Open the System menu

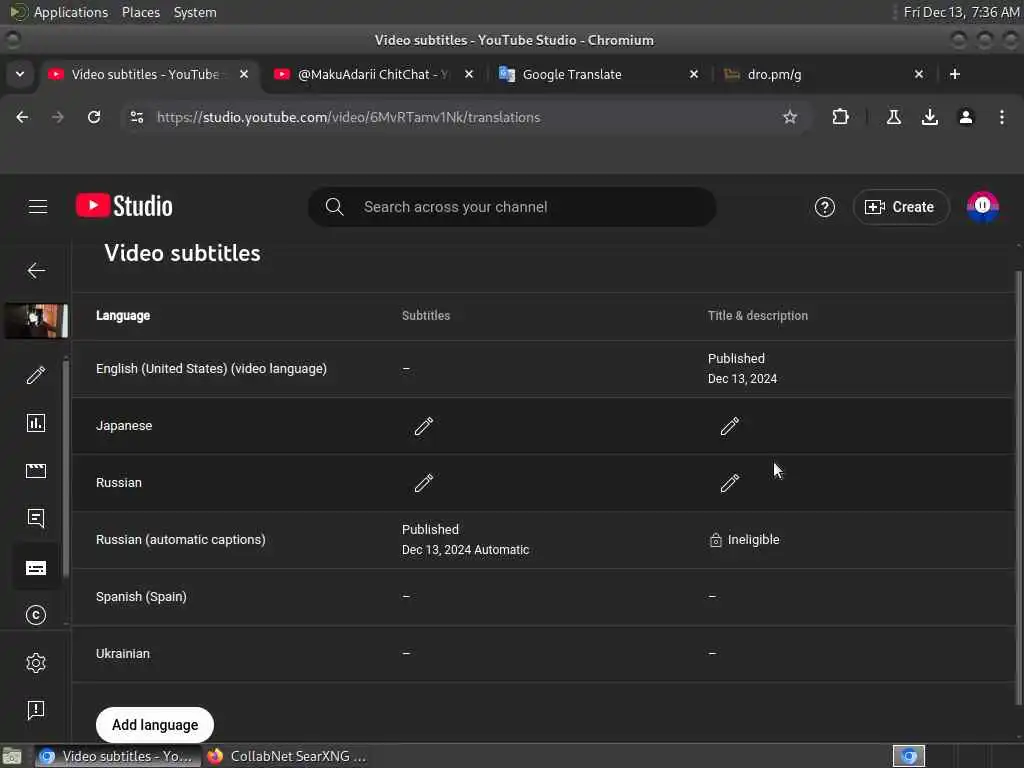pyautogui.click(x=195, y=12)
